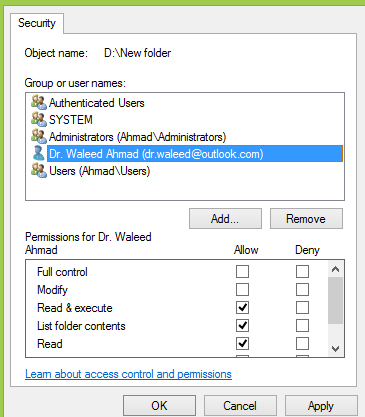This screenshot has width=365, height=417.
Task: Switch to the Security tab
Action: click(37, 23)
